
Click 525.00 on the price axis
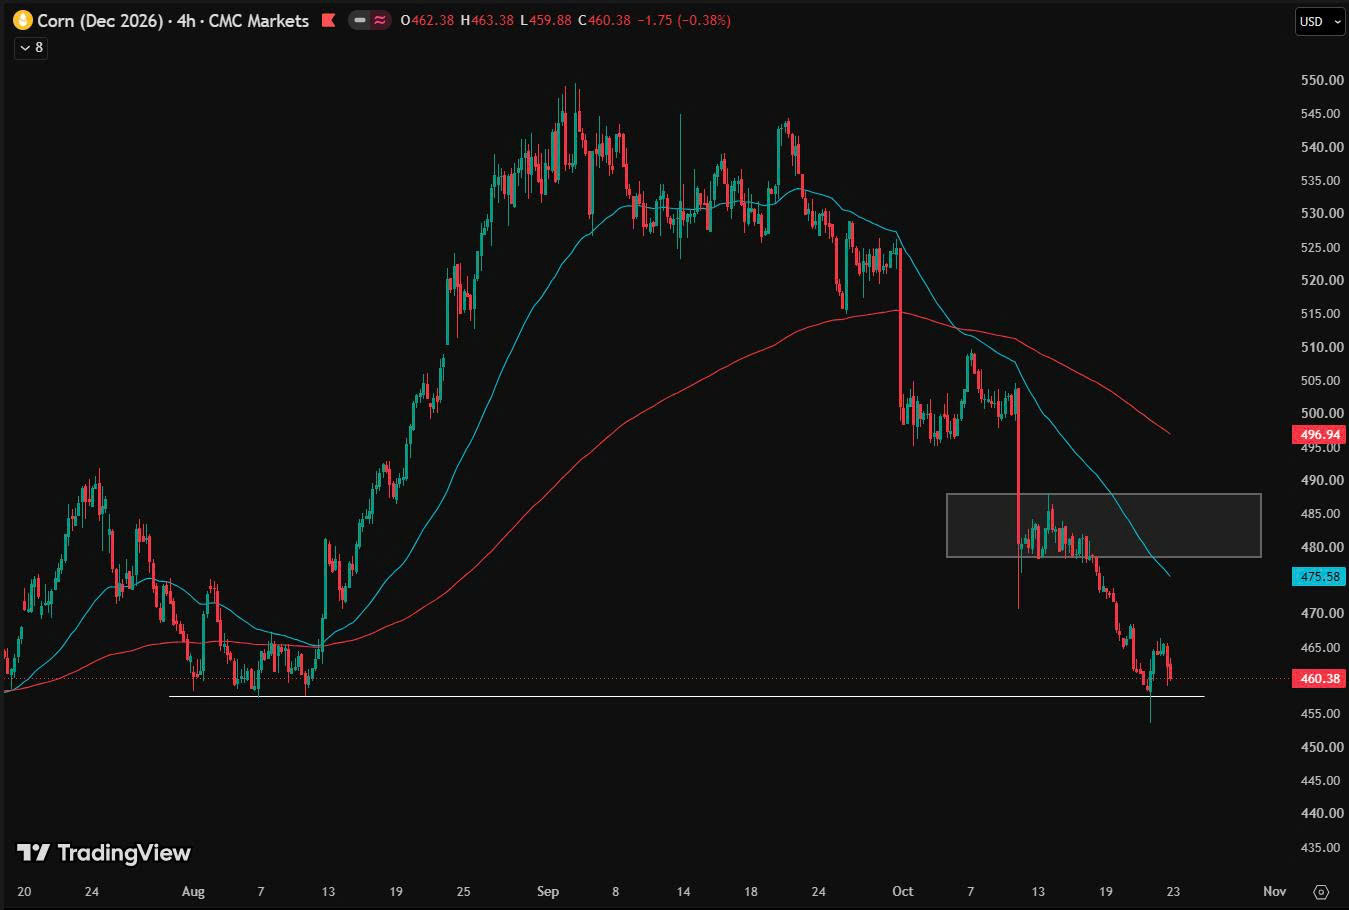click(1321, 247)
